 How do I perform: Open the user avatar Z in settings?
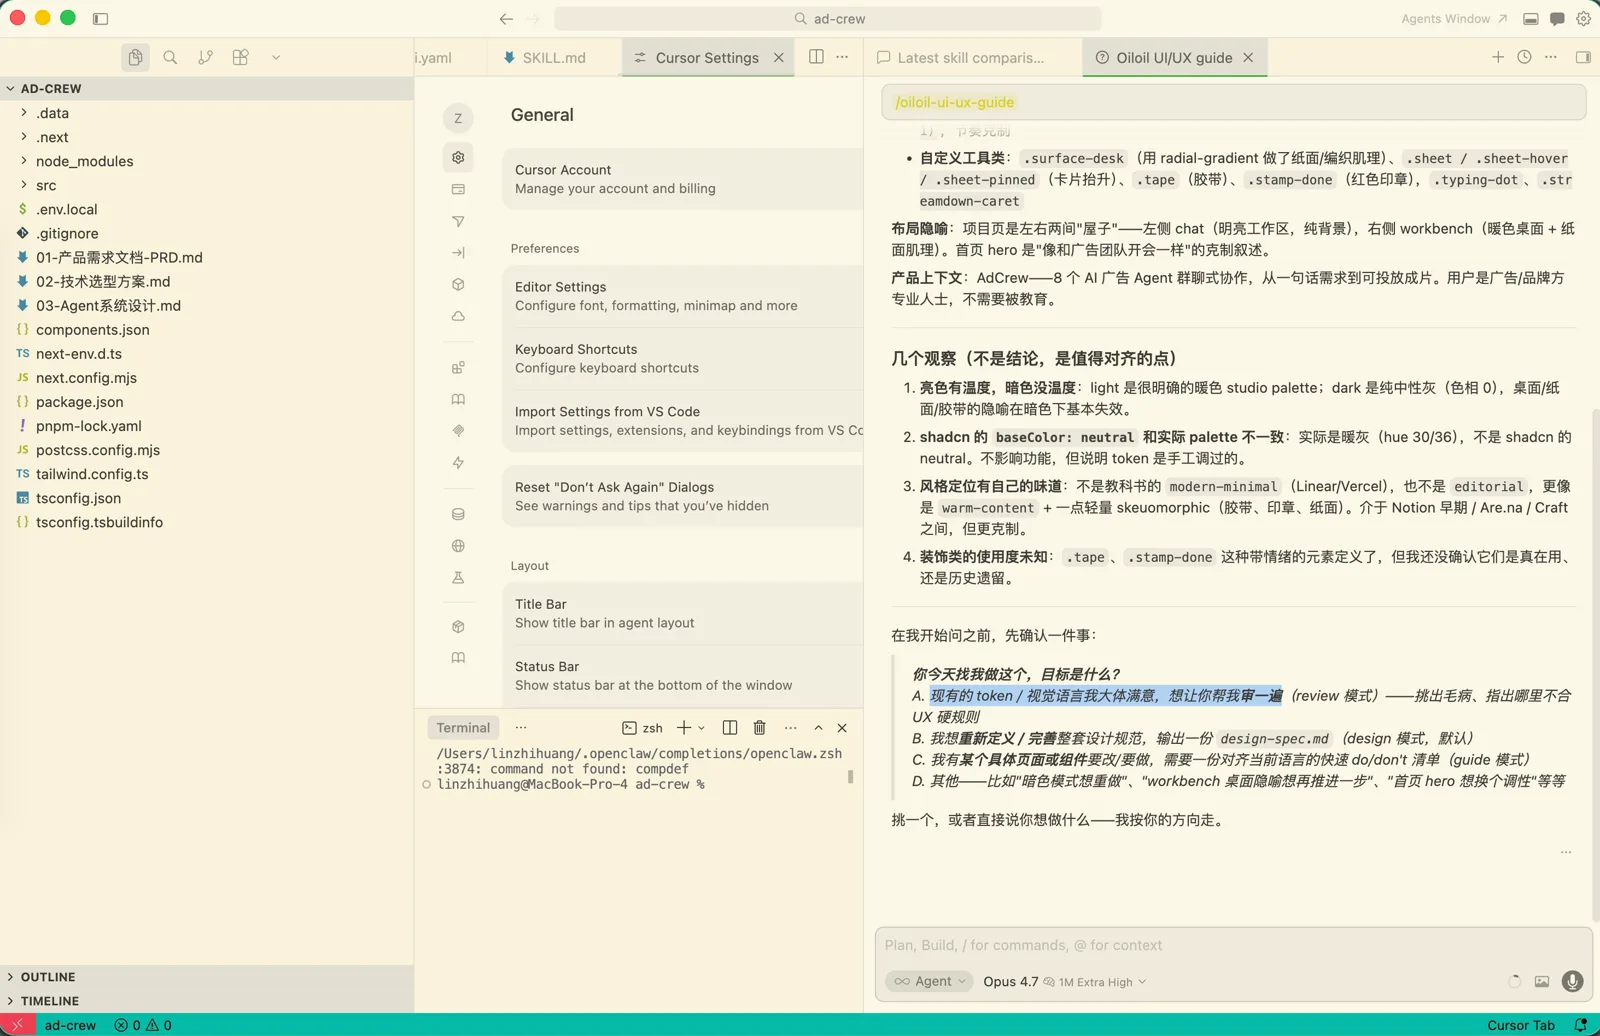458,118
